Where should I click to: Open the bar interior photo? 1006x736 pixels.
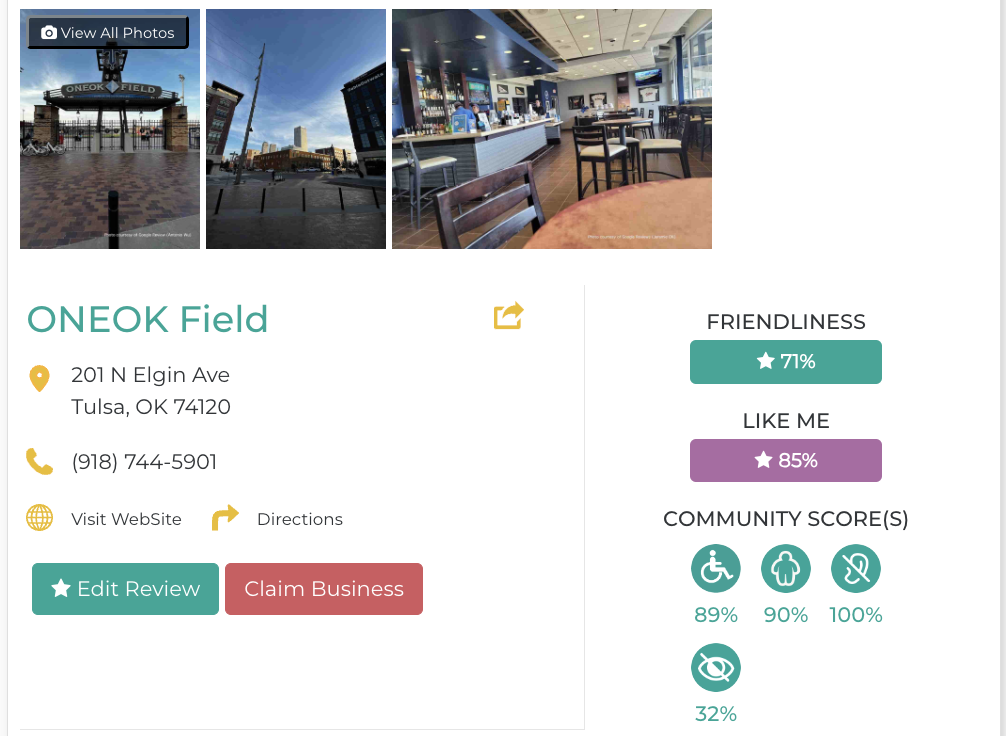tap(552, 129)
